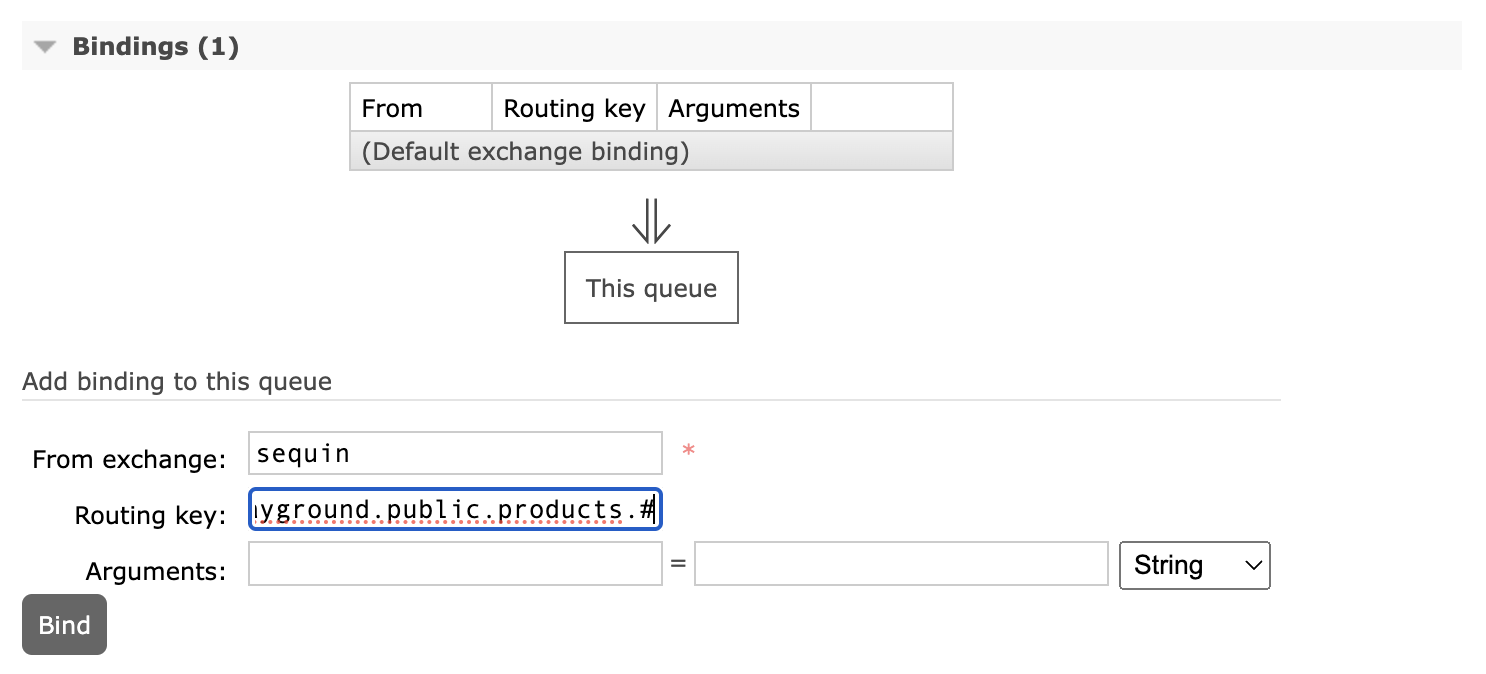1486x674 pixels.
Task: Select the Default exchange binding row
Action: pos(650,151)
